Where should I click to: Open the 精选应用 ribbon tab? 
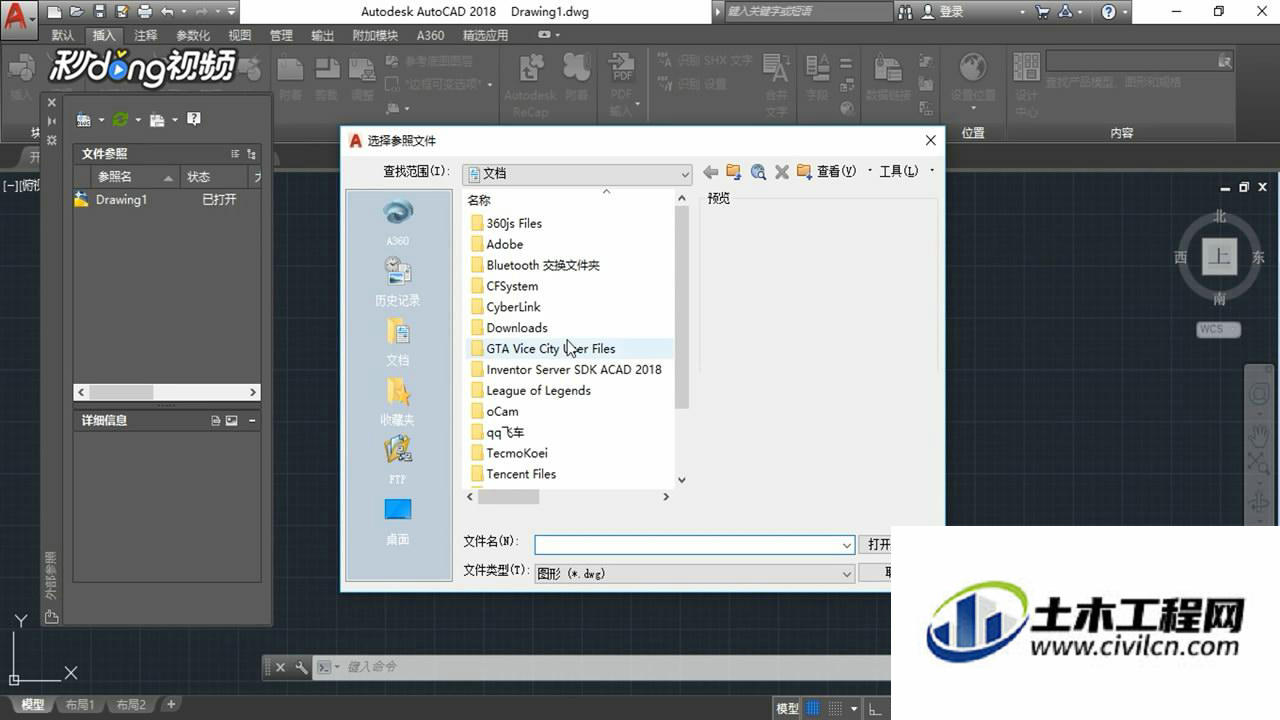point(485,35)
